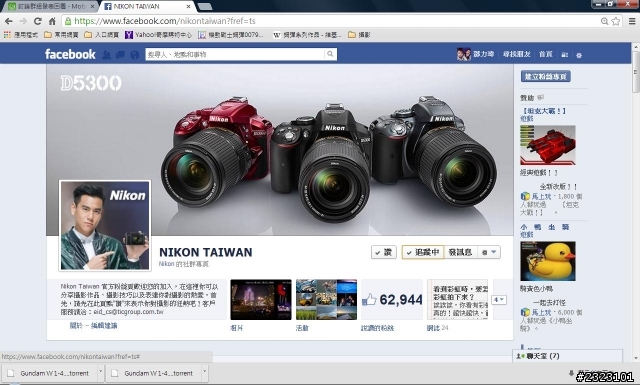Click the Create Page button

tap(546, 76)
